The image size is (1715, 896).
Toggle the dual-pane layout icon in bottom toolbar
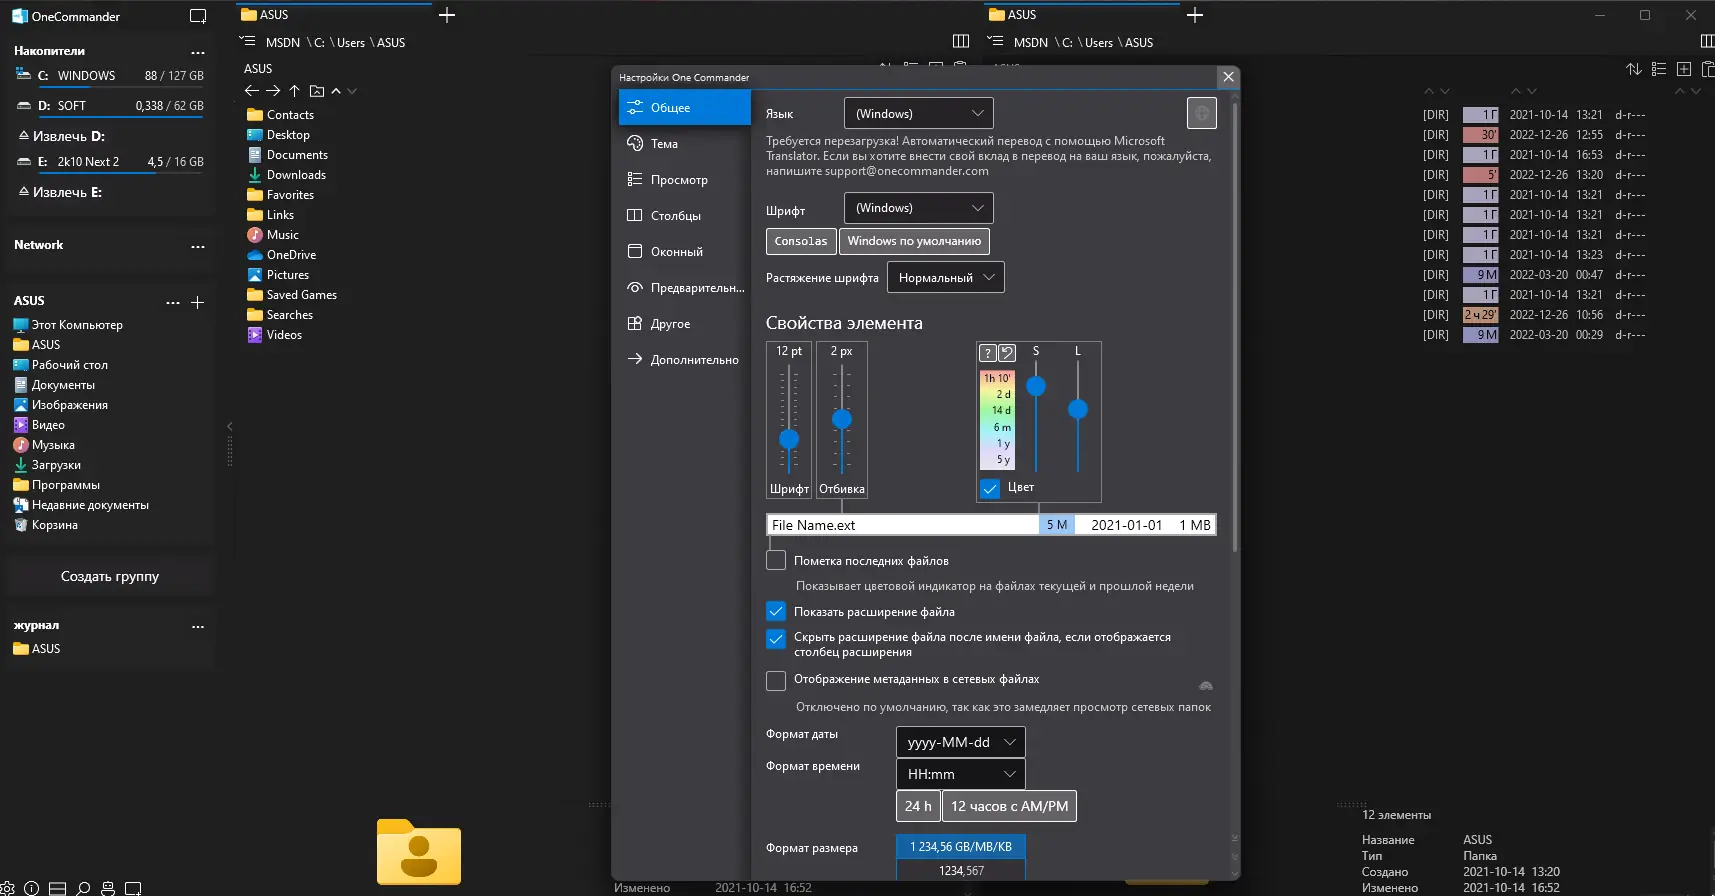click(58, 888)
